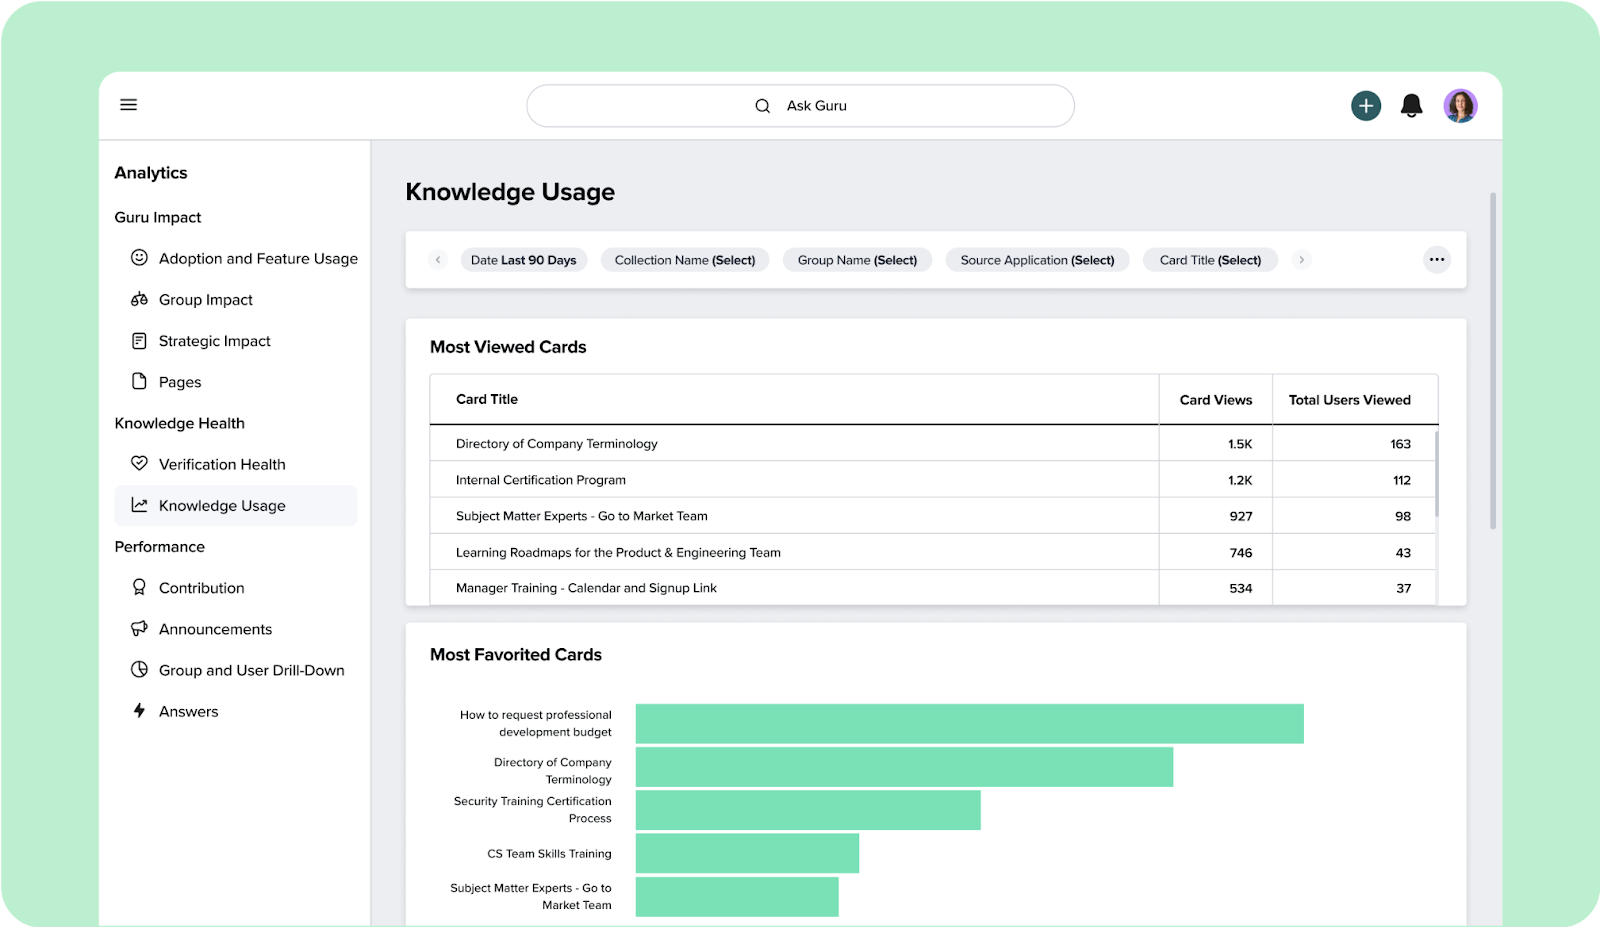1600x927 pixels.
Task: Select the Adoption and Feature Usage smiley icon
Action: [x=139, y=258]
